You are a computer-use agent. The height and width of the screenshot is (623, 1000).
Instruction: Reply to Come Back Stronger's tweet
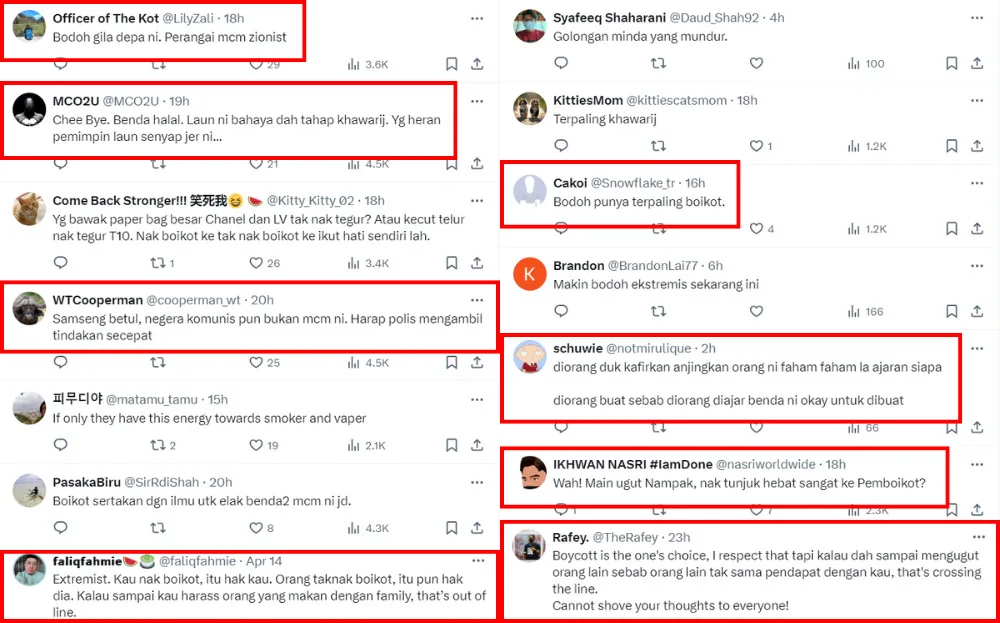pyautogui.click(x=60, y=263)
